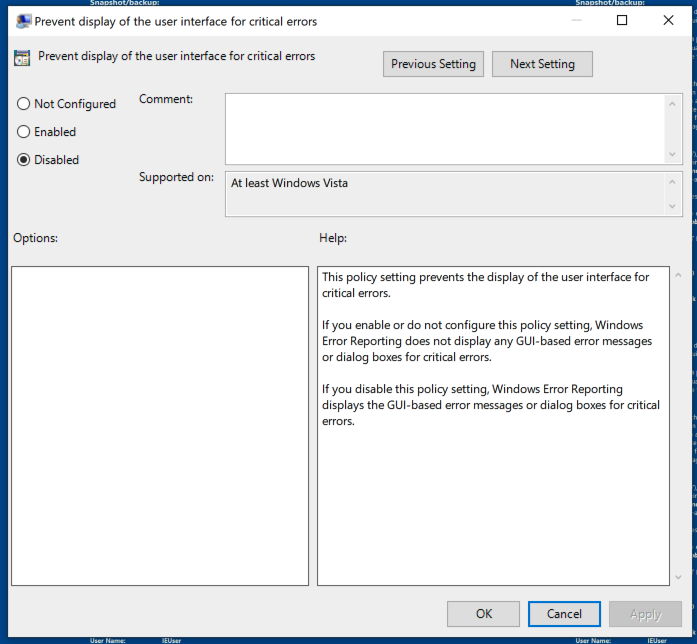Click the 'Options:' label

tap(36, 238)
